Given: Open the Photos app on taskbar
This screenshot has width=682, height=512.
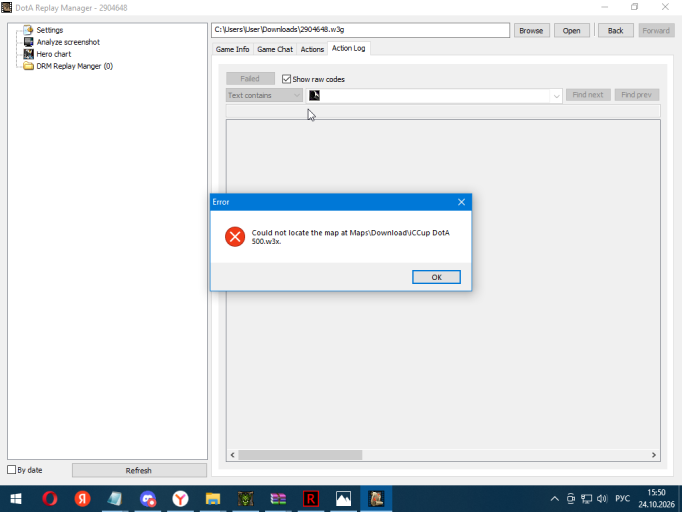Looking at the screenshot, I should click(x=344, y=499).
